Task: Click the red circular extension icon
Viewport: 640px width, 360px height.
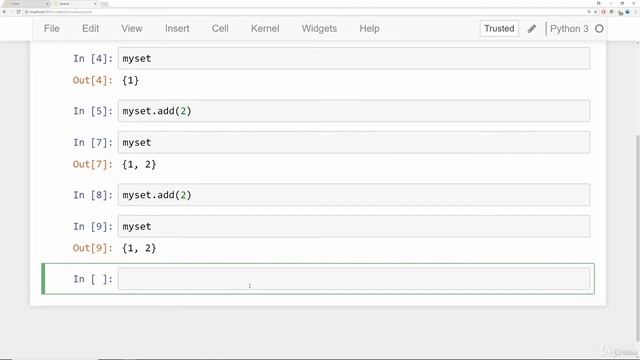Action: [604, 12]
